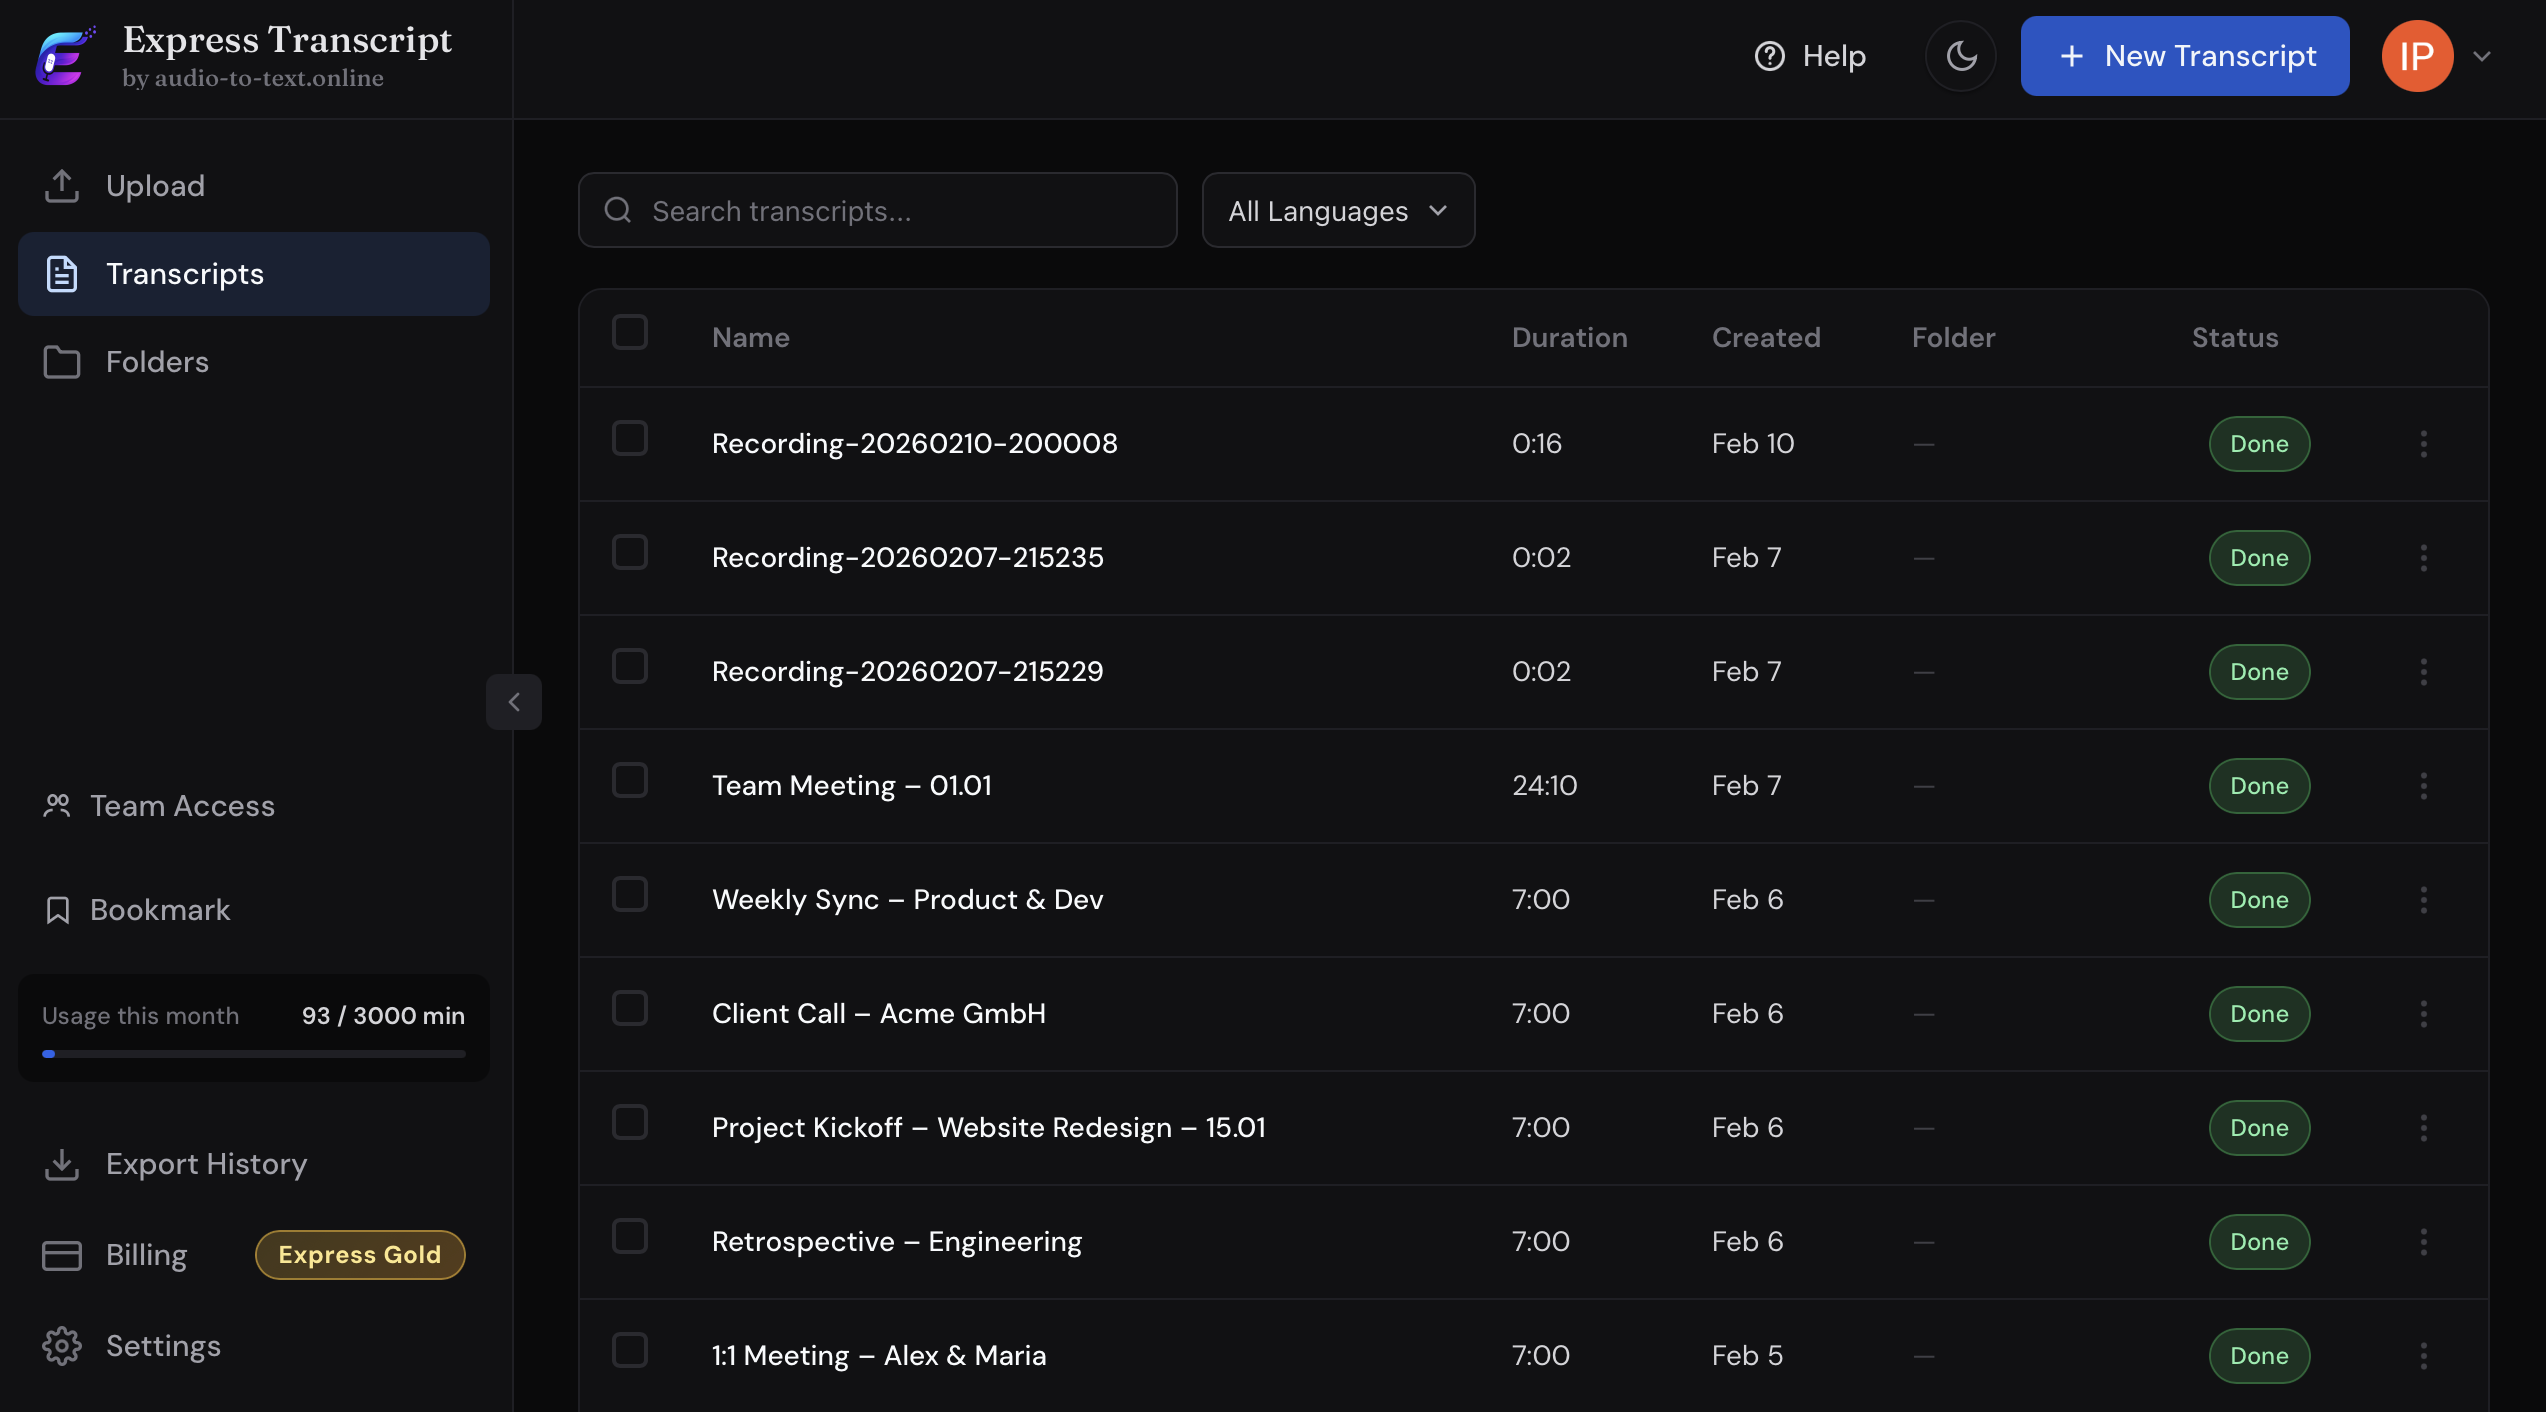2546x1412 pixels.
Task: Collapse the sidebar with the chevron
Action: 513,701
